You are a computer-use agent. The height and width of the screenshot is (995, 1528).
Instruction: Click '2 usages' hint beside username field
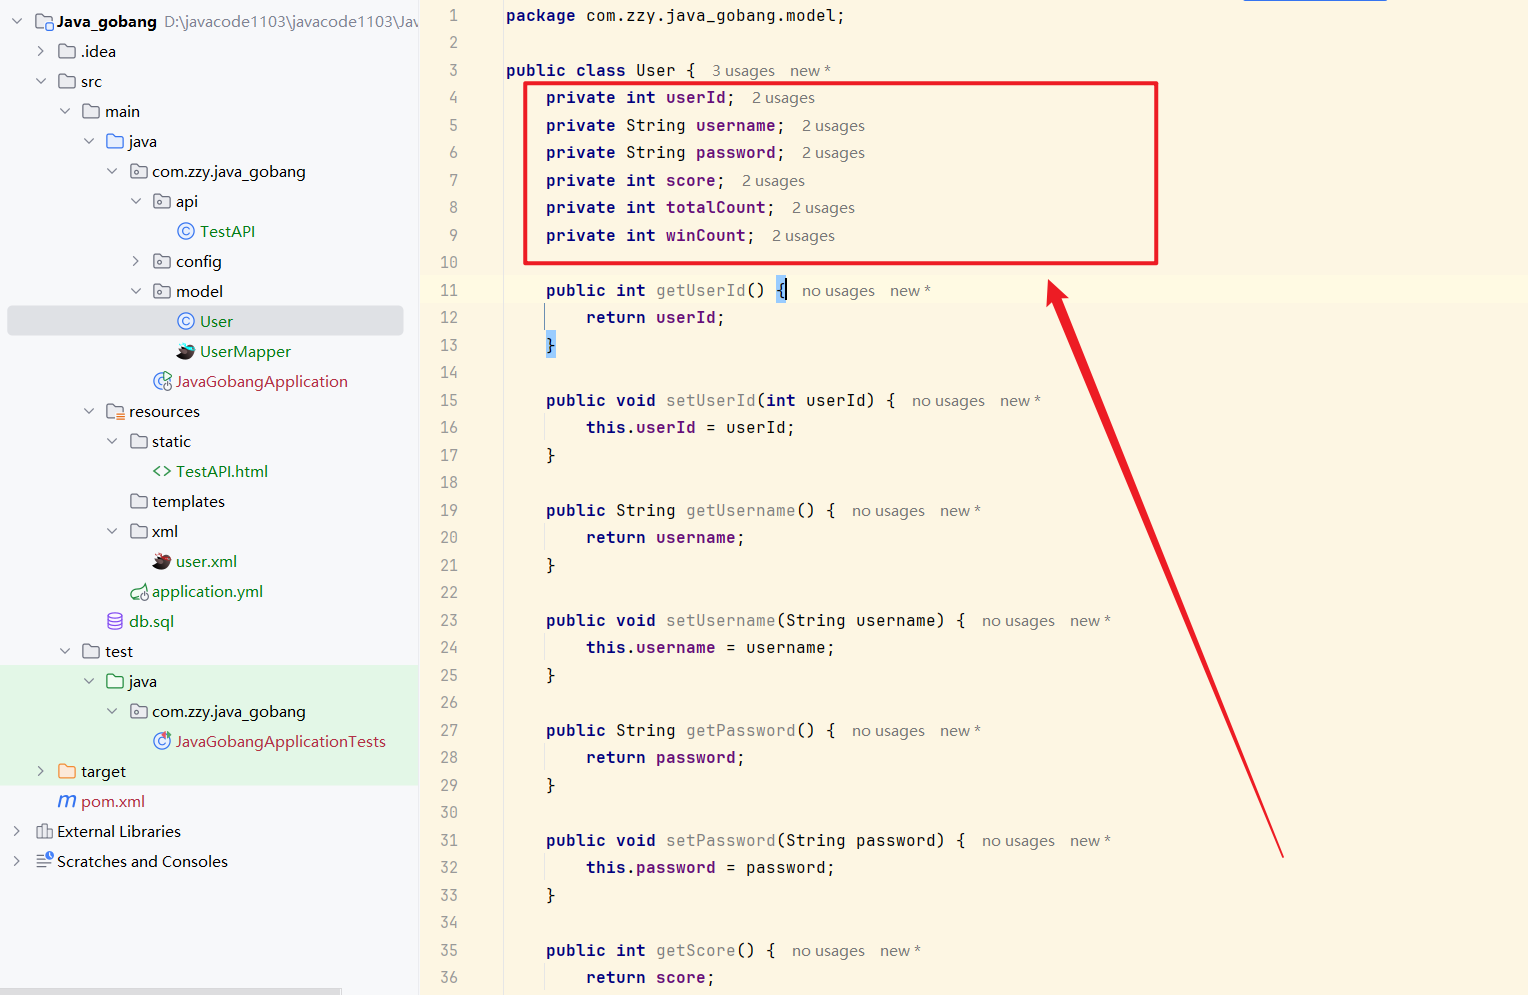(x=833, y=126)
